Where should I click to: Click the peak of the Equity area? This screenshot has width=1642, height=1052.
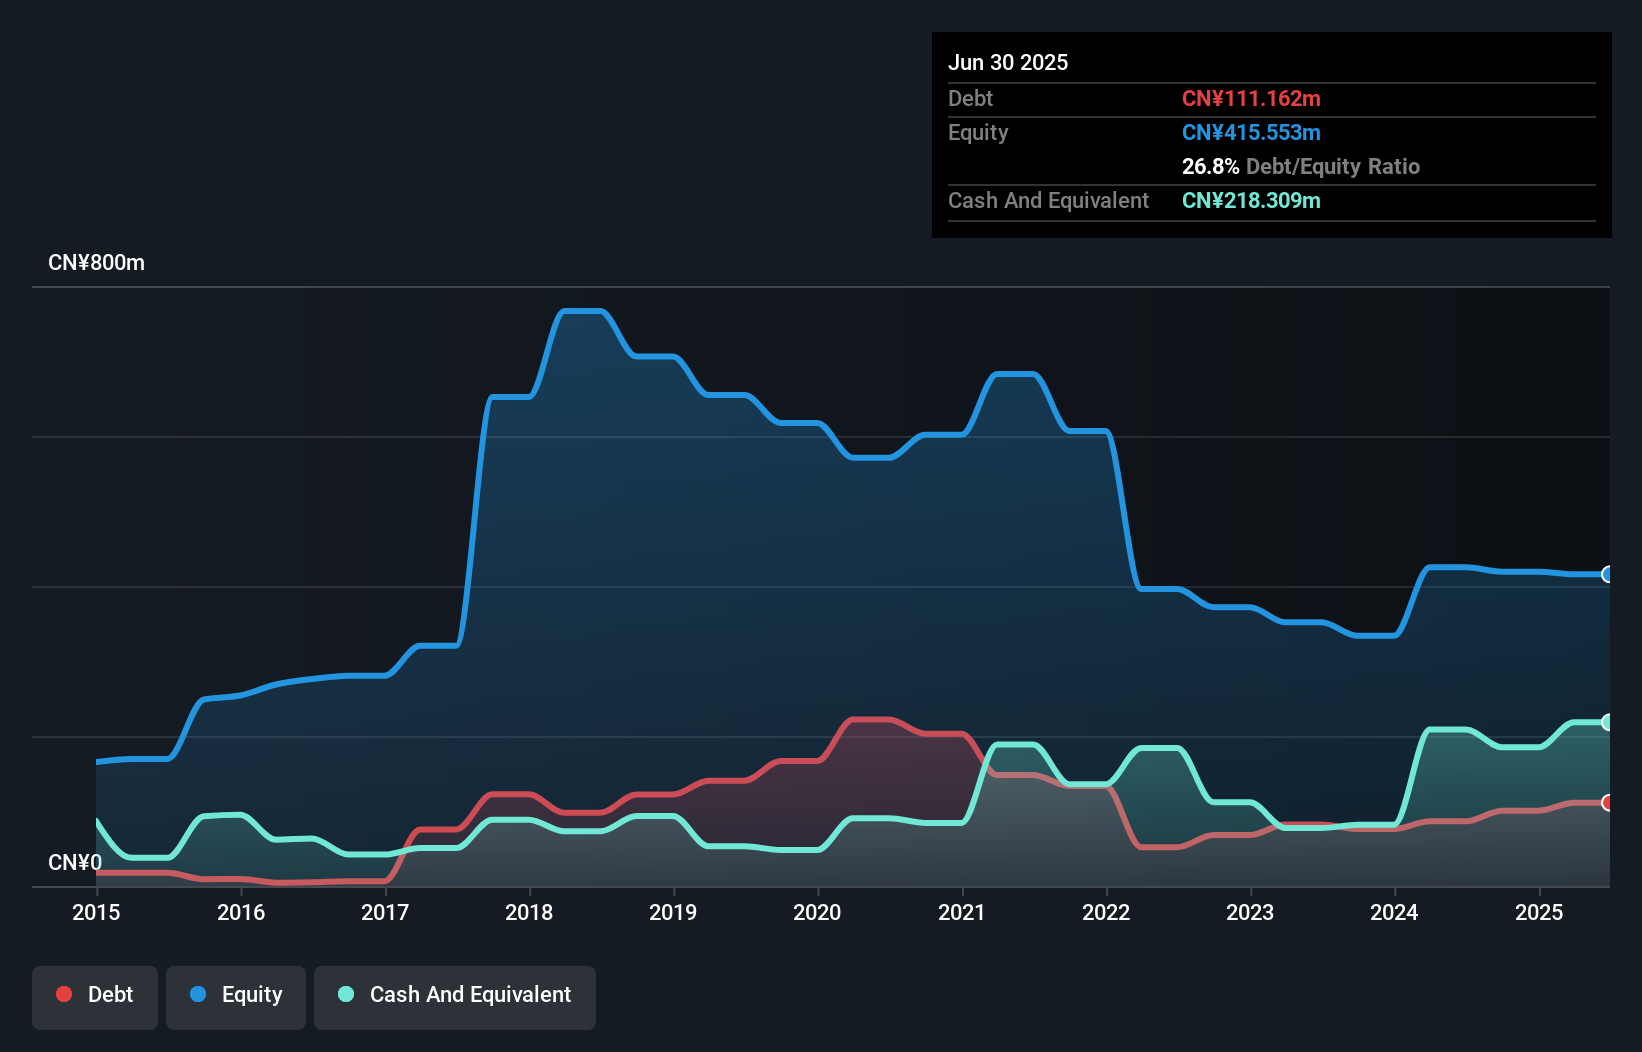point(582,311)
